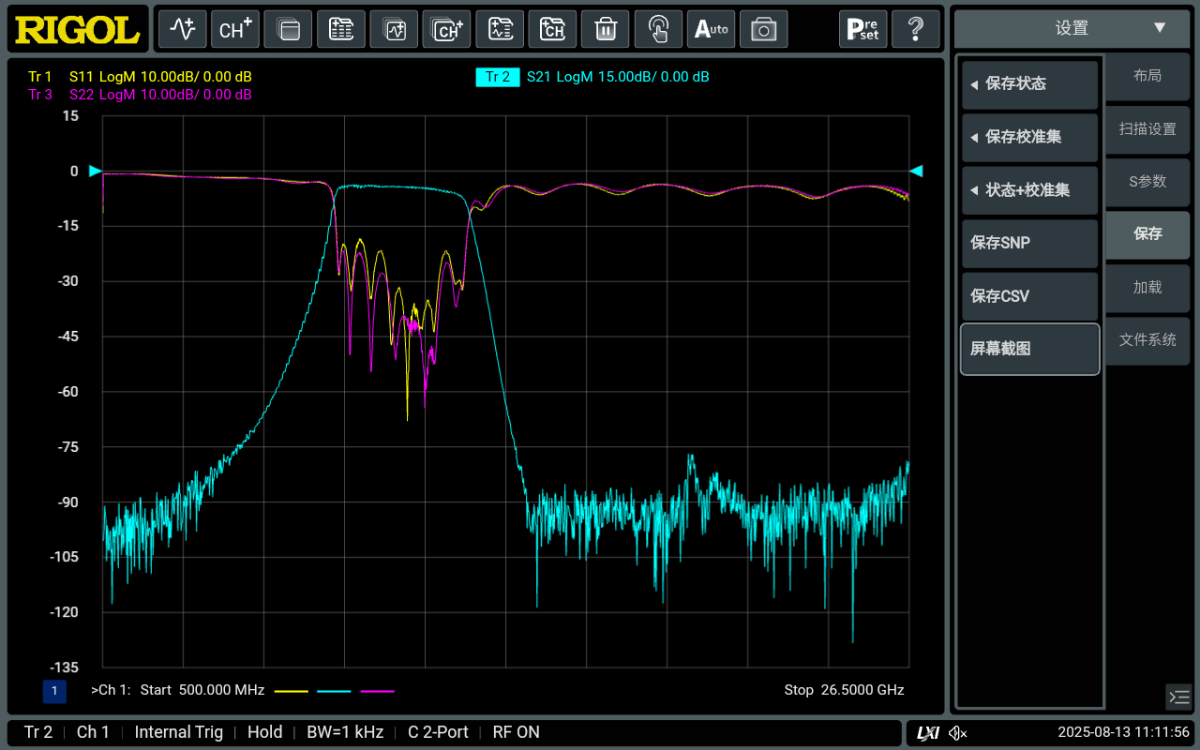Open the S参数 menu item
This screenshot has height=750, width=1200.
point(1147,182)
